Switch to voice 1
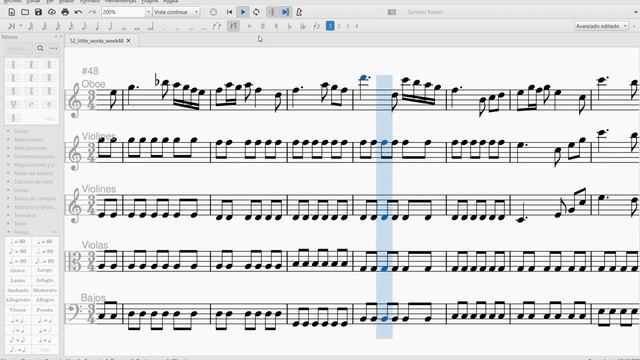 pos(330,26)
